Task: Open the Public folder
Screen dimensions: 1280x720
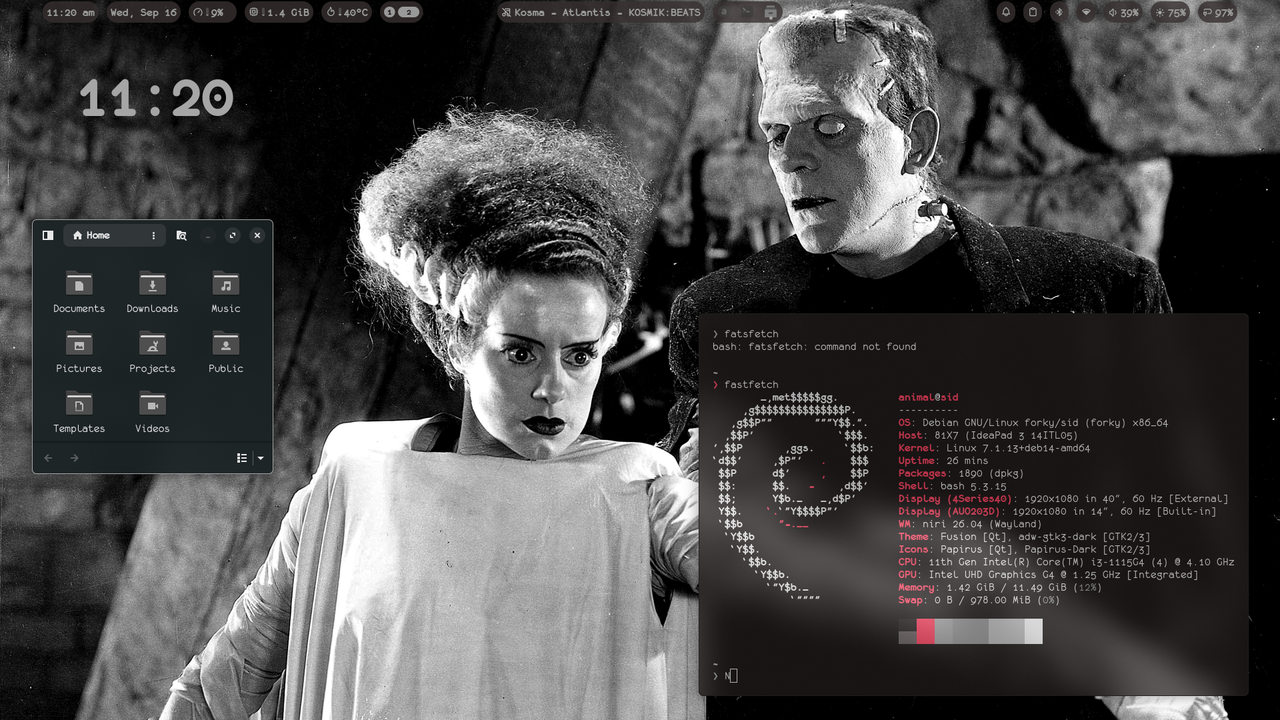Action: pos(226,352)
